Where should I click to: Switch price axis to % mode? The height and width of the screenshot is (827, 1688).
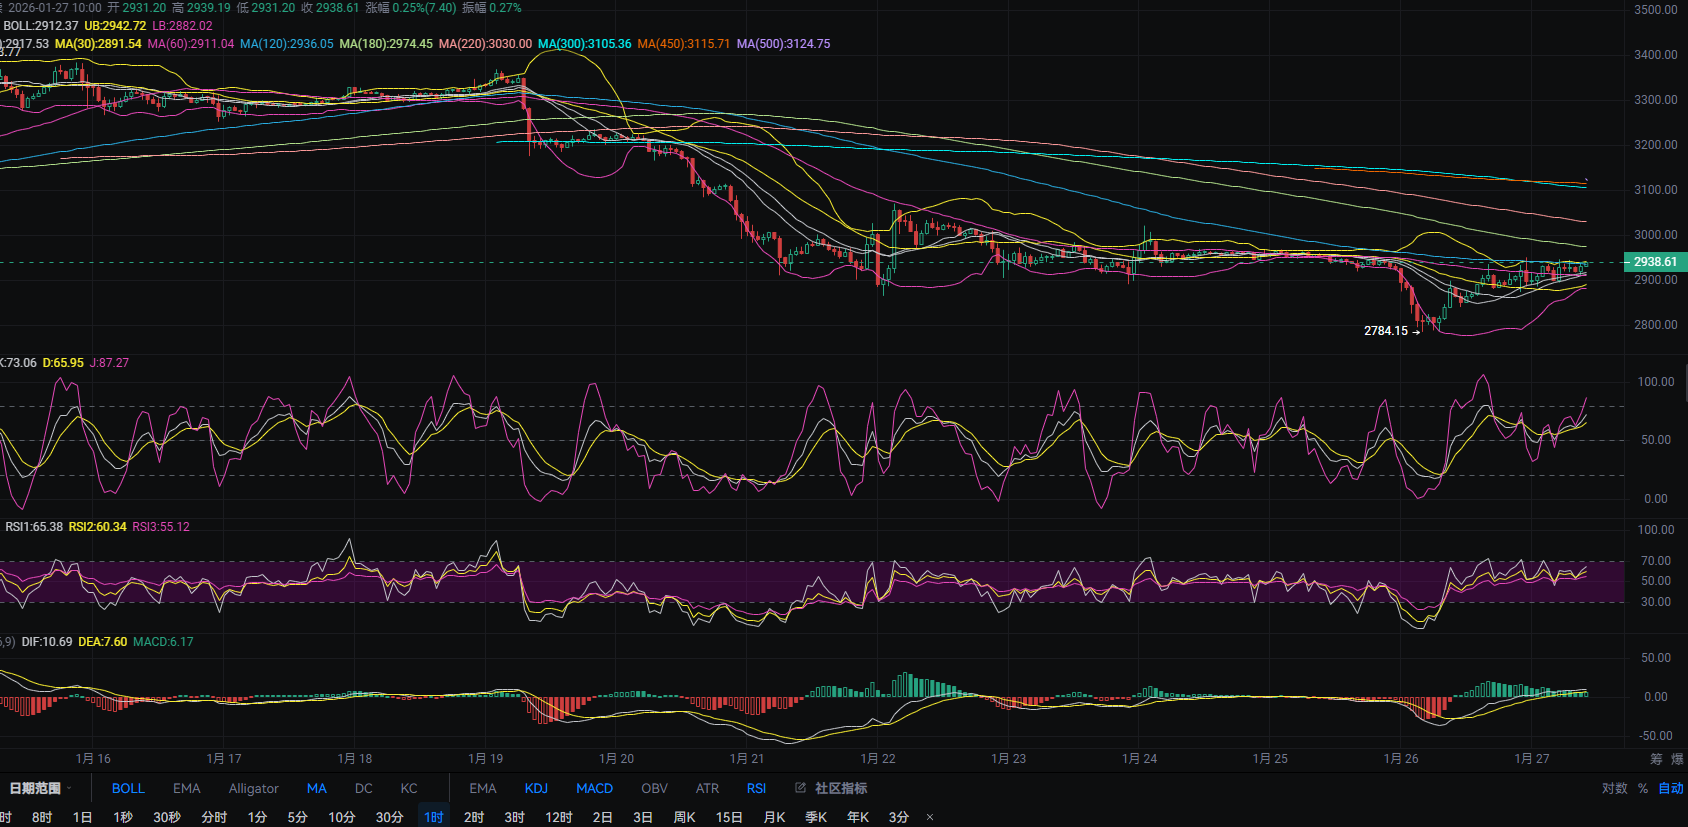pyautogui.click(x=1642, y=788)
